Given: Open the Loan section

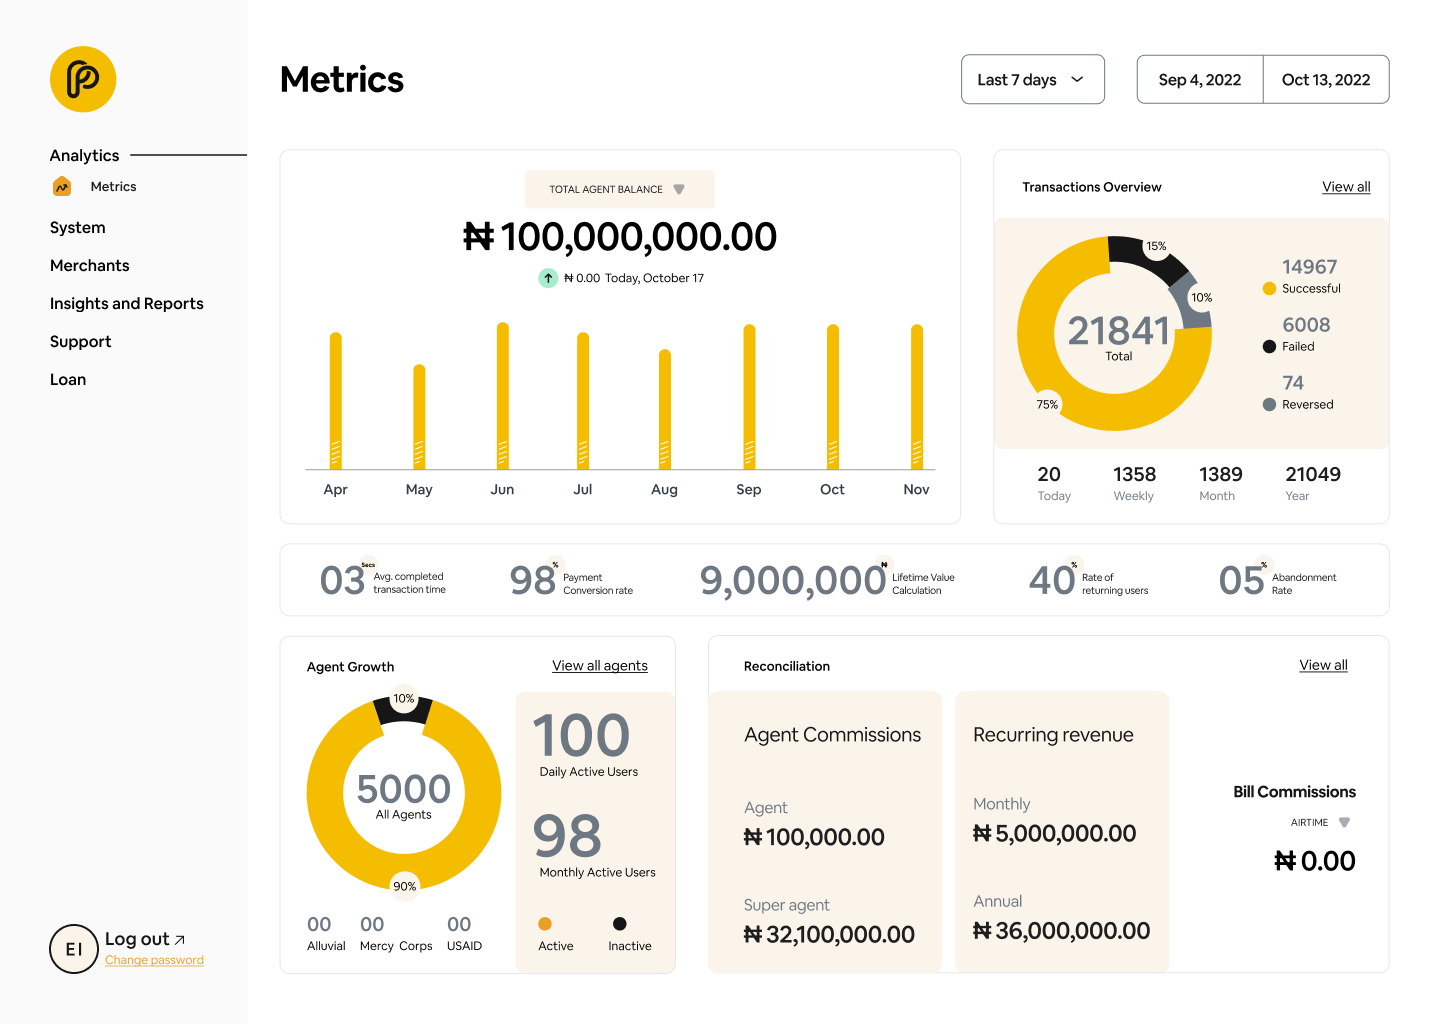Looking at the screenshot, I should tap(68, 379).
